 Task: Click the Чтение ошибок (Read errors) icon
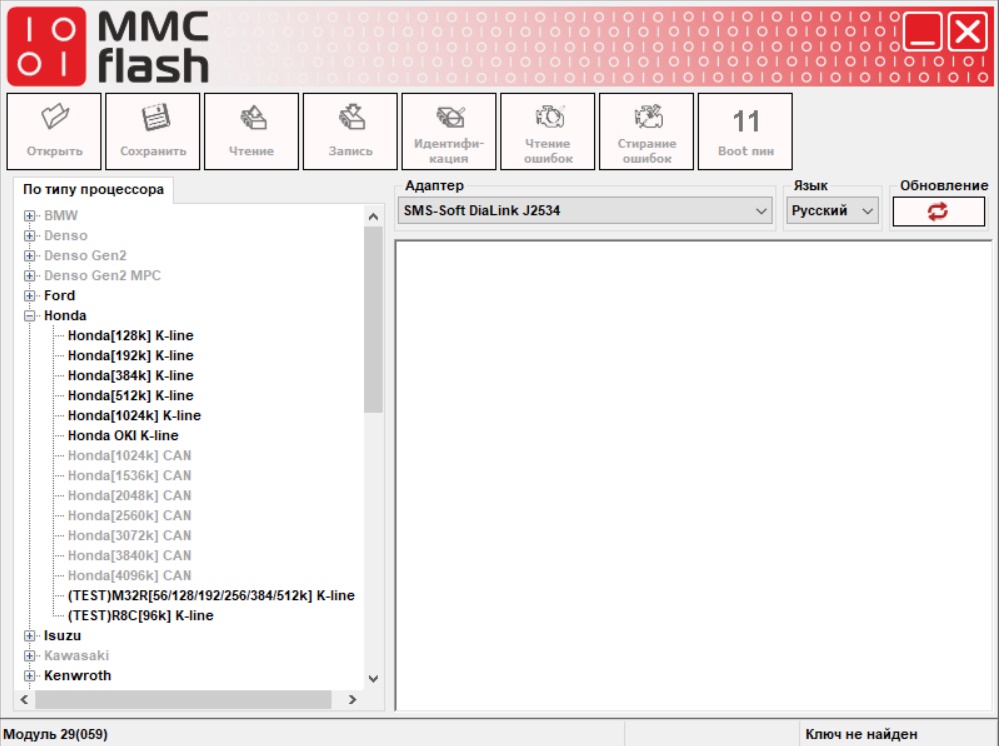[x=548, y=118]
